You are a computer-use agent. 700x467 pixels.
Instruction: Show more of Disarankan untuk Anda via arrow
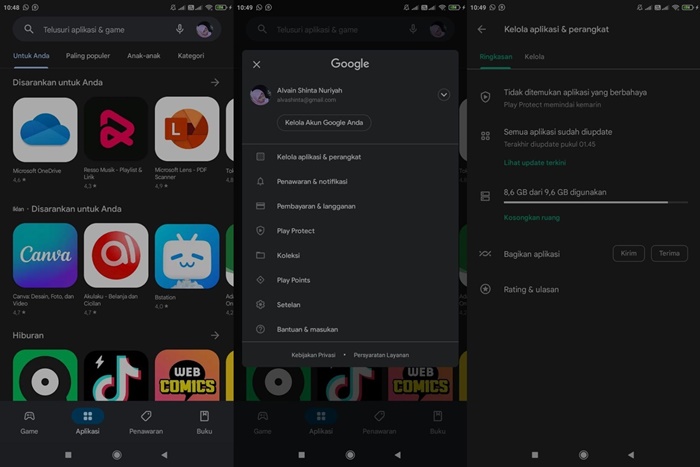click(x=215, y=83)
